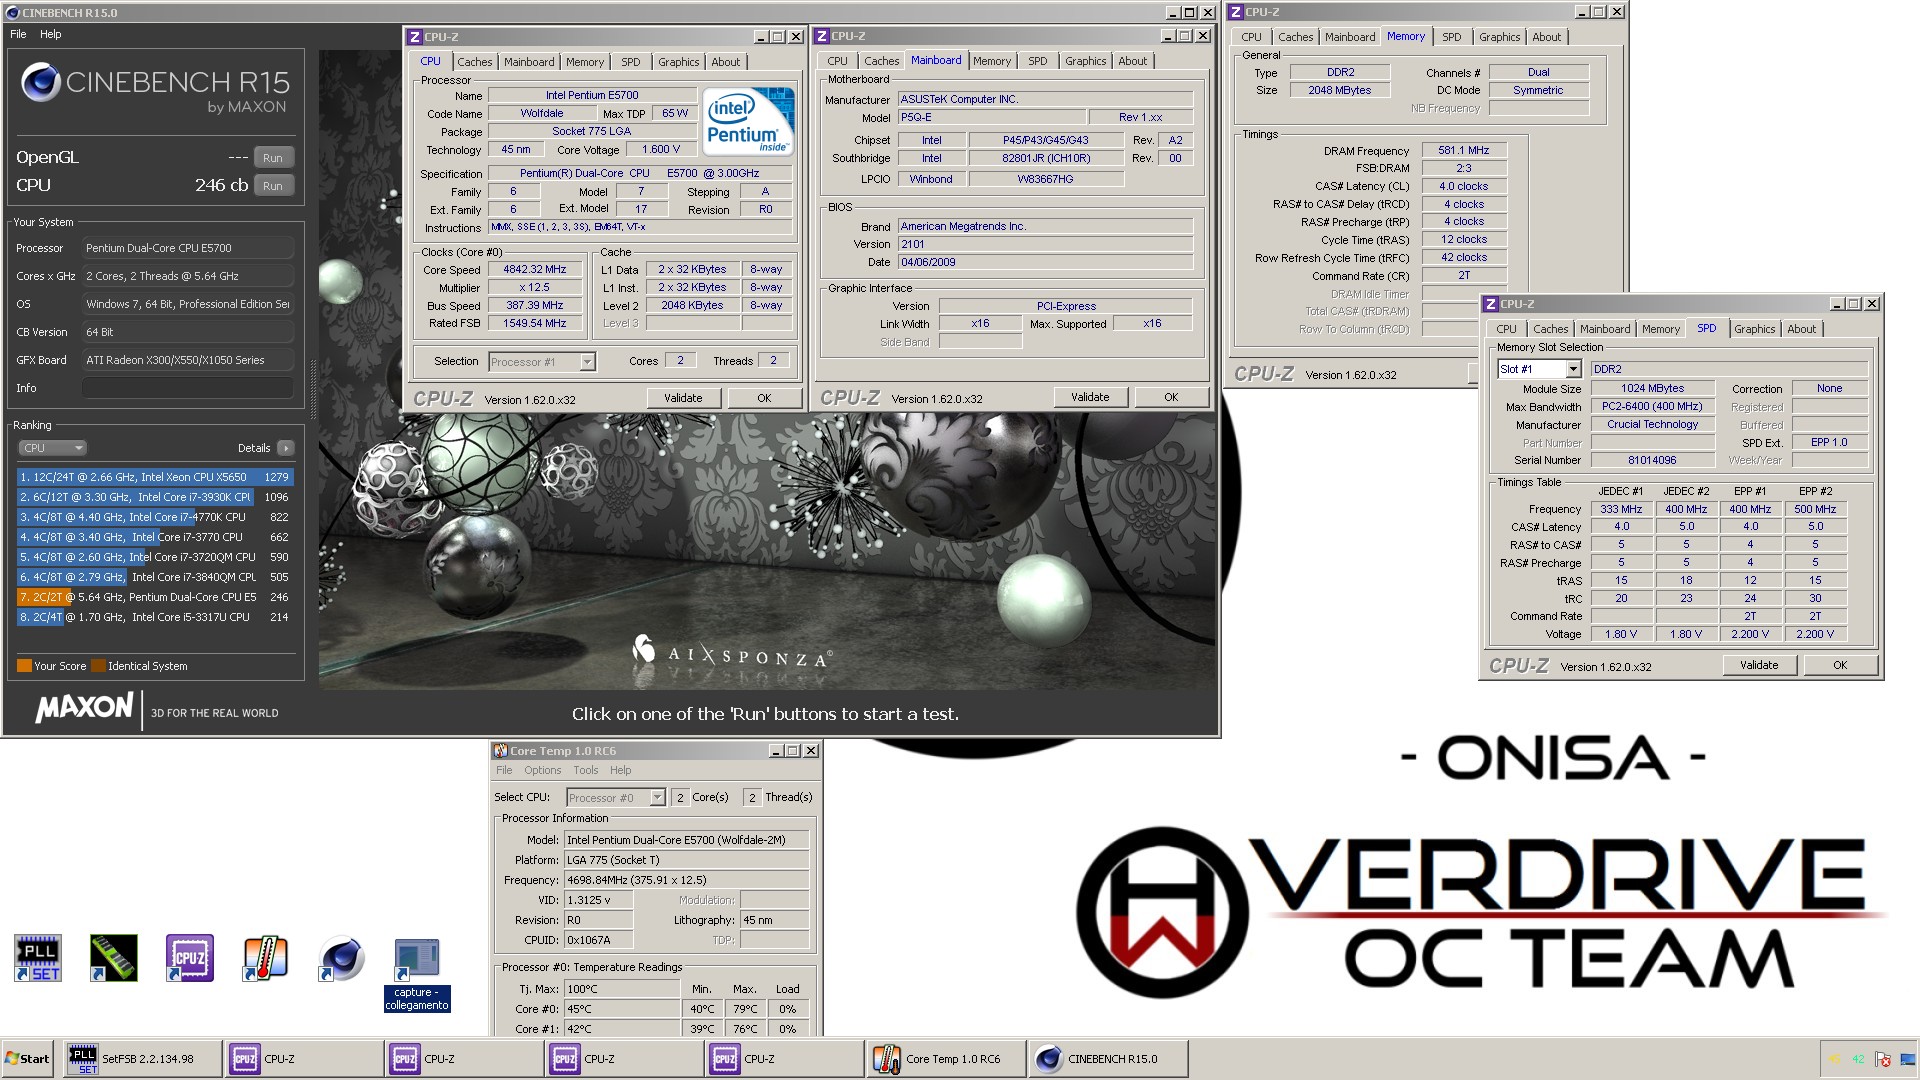Switch to the Mainboard tab in the SPD CPU-Z window
Image resolution: width=1920 pixels, height=1080 pixels.
[1605, 329]
